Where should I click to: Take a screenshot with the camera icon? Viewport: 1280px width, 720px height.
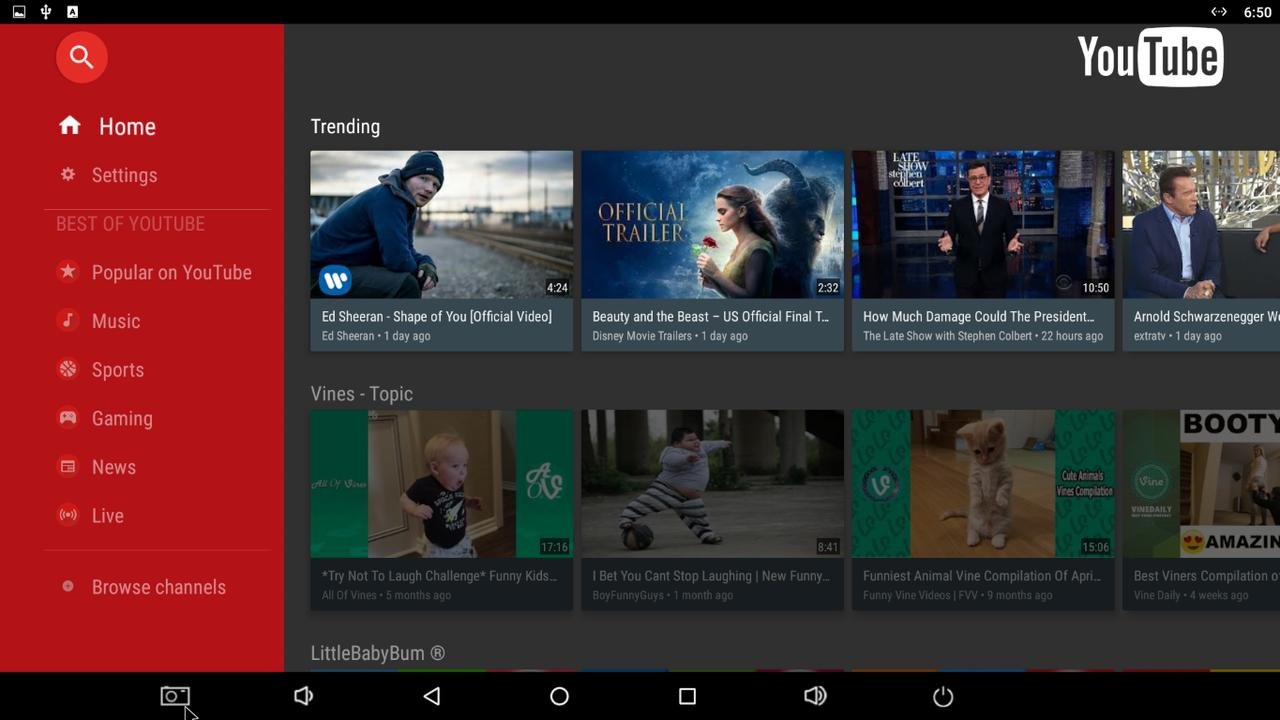175,696
